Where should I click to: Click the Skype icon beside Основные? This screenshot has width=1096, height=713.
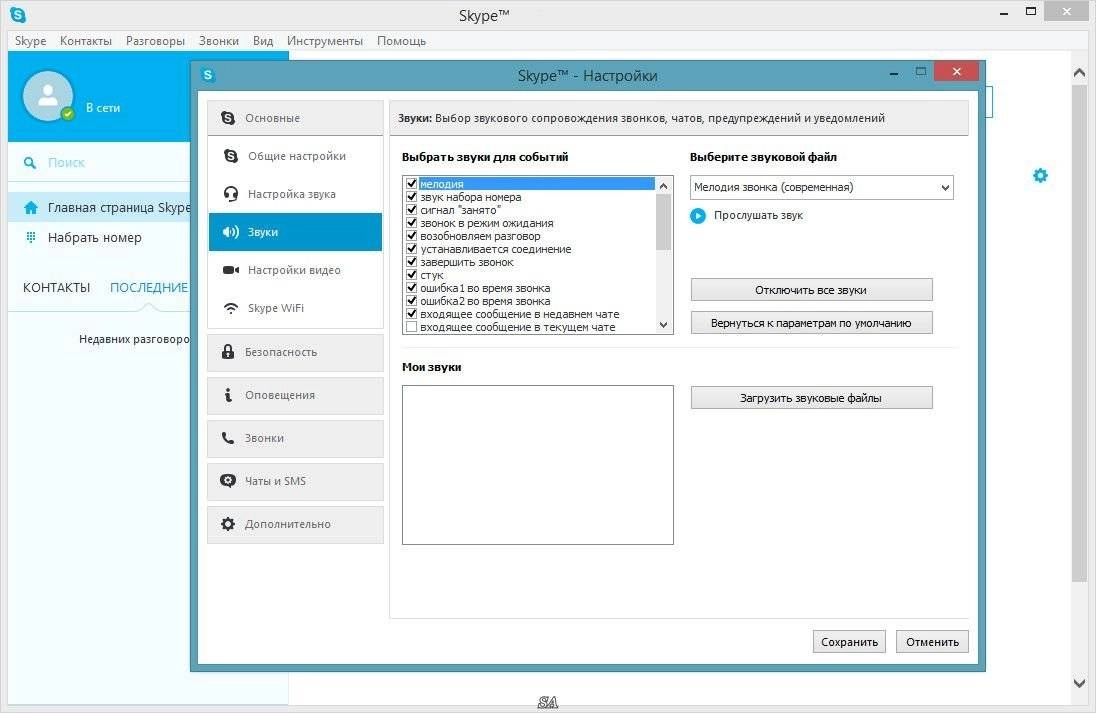click(228, 118)
